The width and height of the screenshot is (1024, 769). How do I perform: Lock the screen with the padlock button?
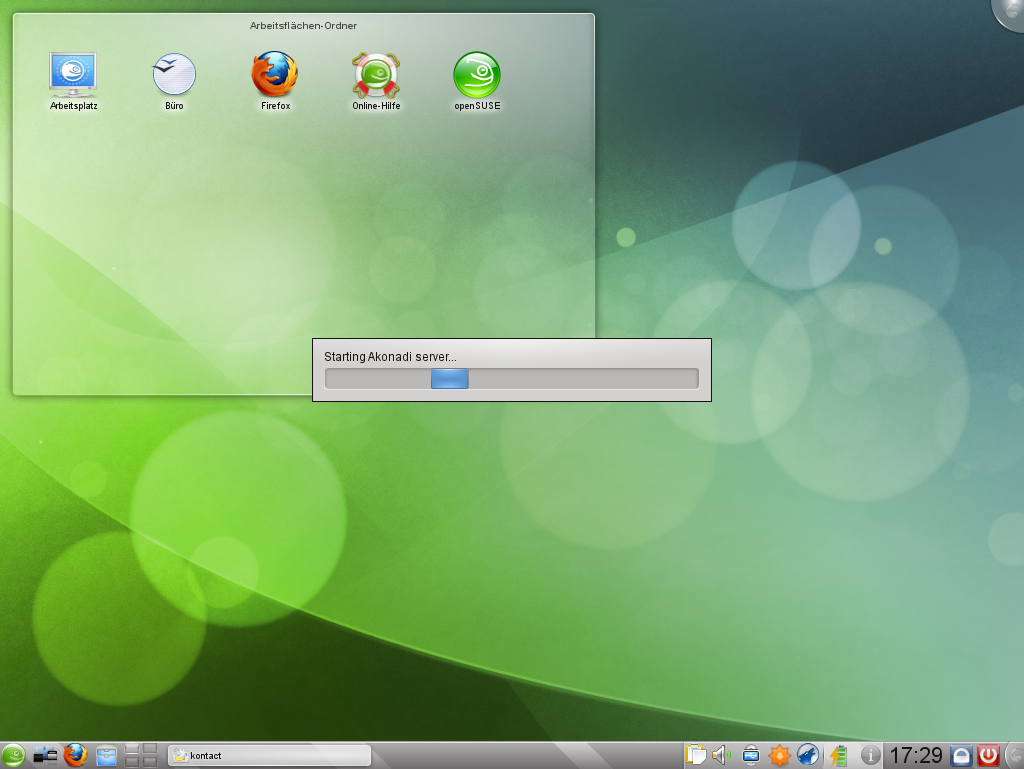960,755
